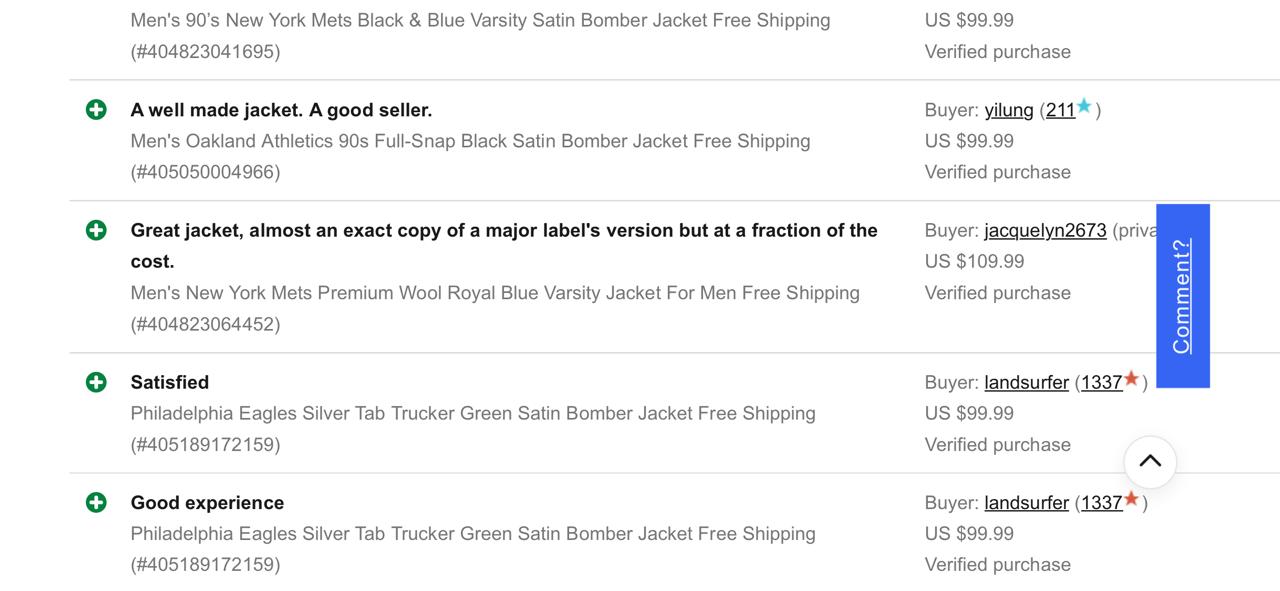Open landsurfer's profile in the "Satisfied" row
1280x591 pixels.
(1026, 382)
